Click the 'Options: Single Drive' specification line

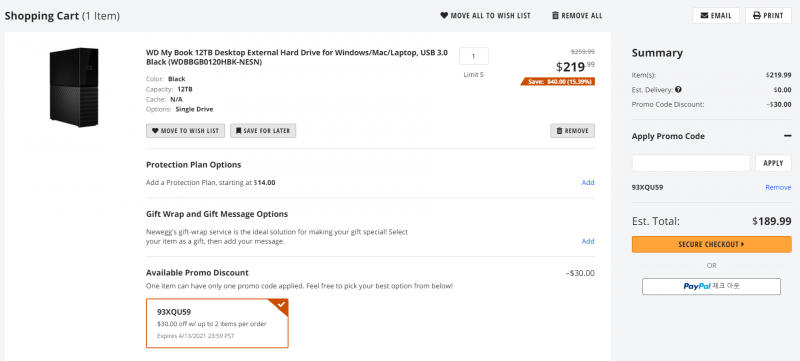pos(180,109)
